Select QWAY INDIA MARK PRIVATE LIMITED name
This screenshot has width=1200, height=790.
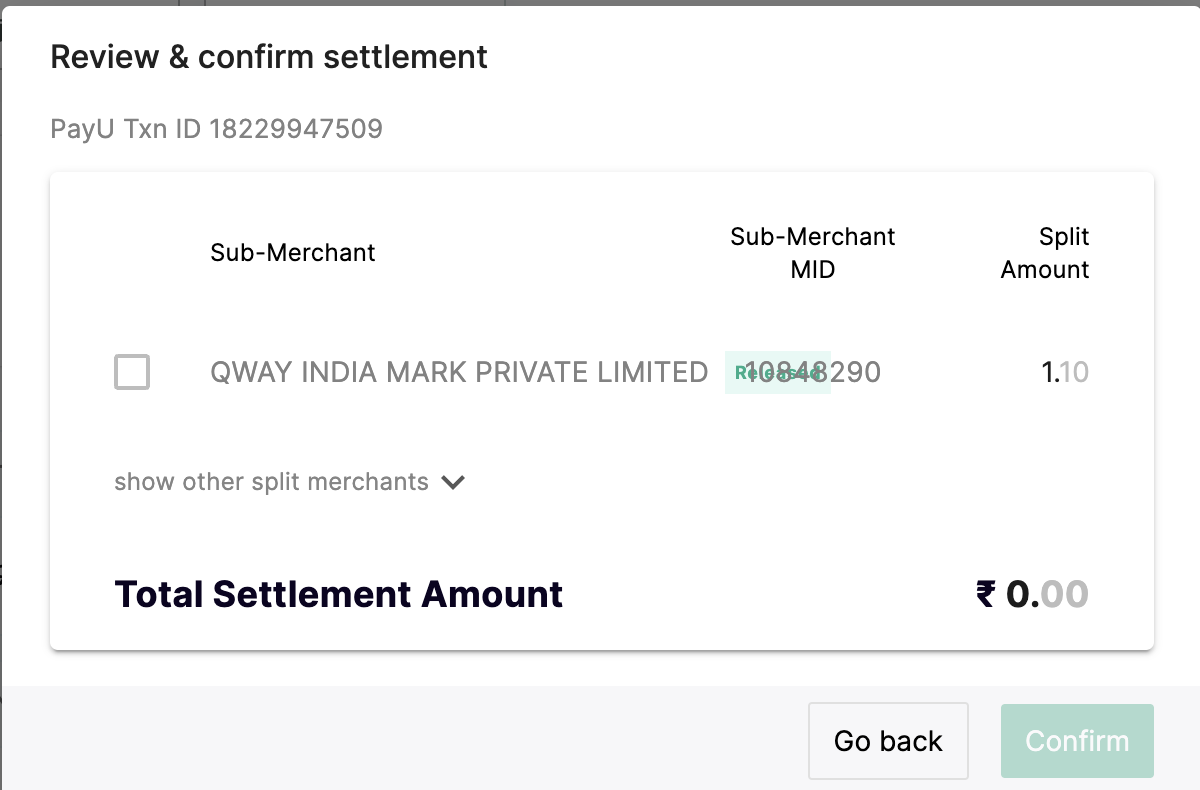coord(459,372)
